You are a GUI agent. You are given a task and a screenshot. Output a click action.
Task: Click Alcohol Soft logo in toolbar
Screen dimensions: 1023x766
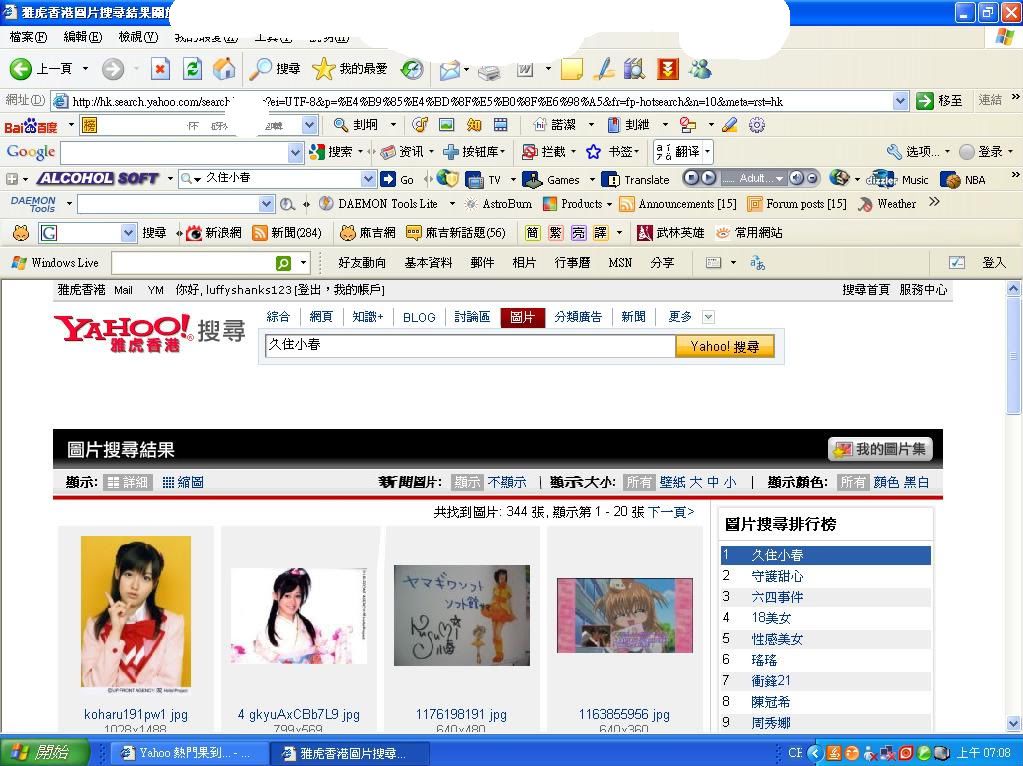(98, 178)
